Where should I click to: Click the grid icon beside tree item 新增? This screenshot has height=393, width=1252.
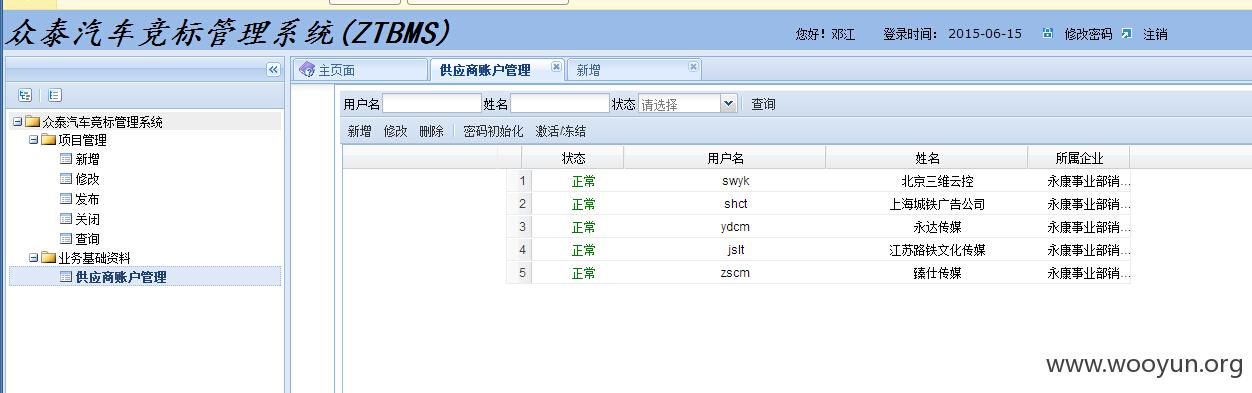pyautogui.click(x=66, y=158)
